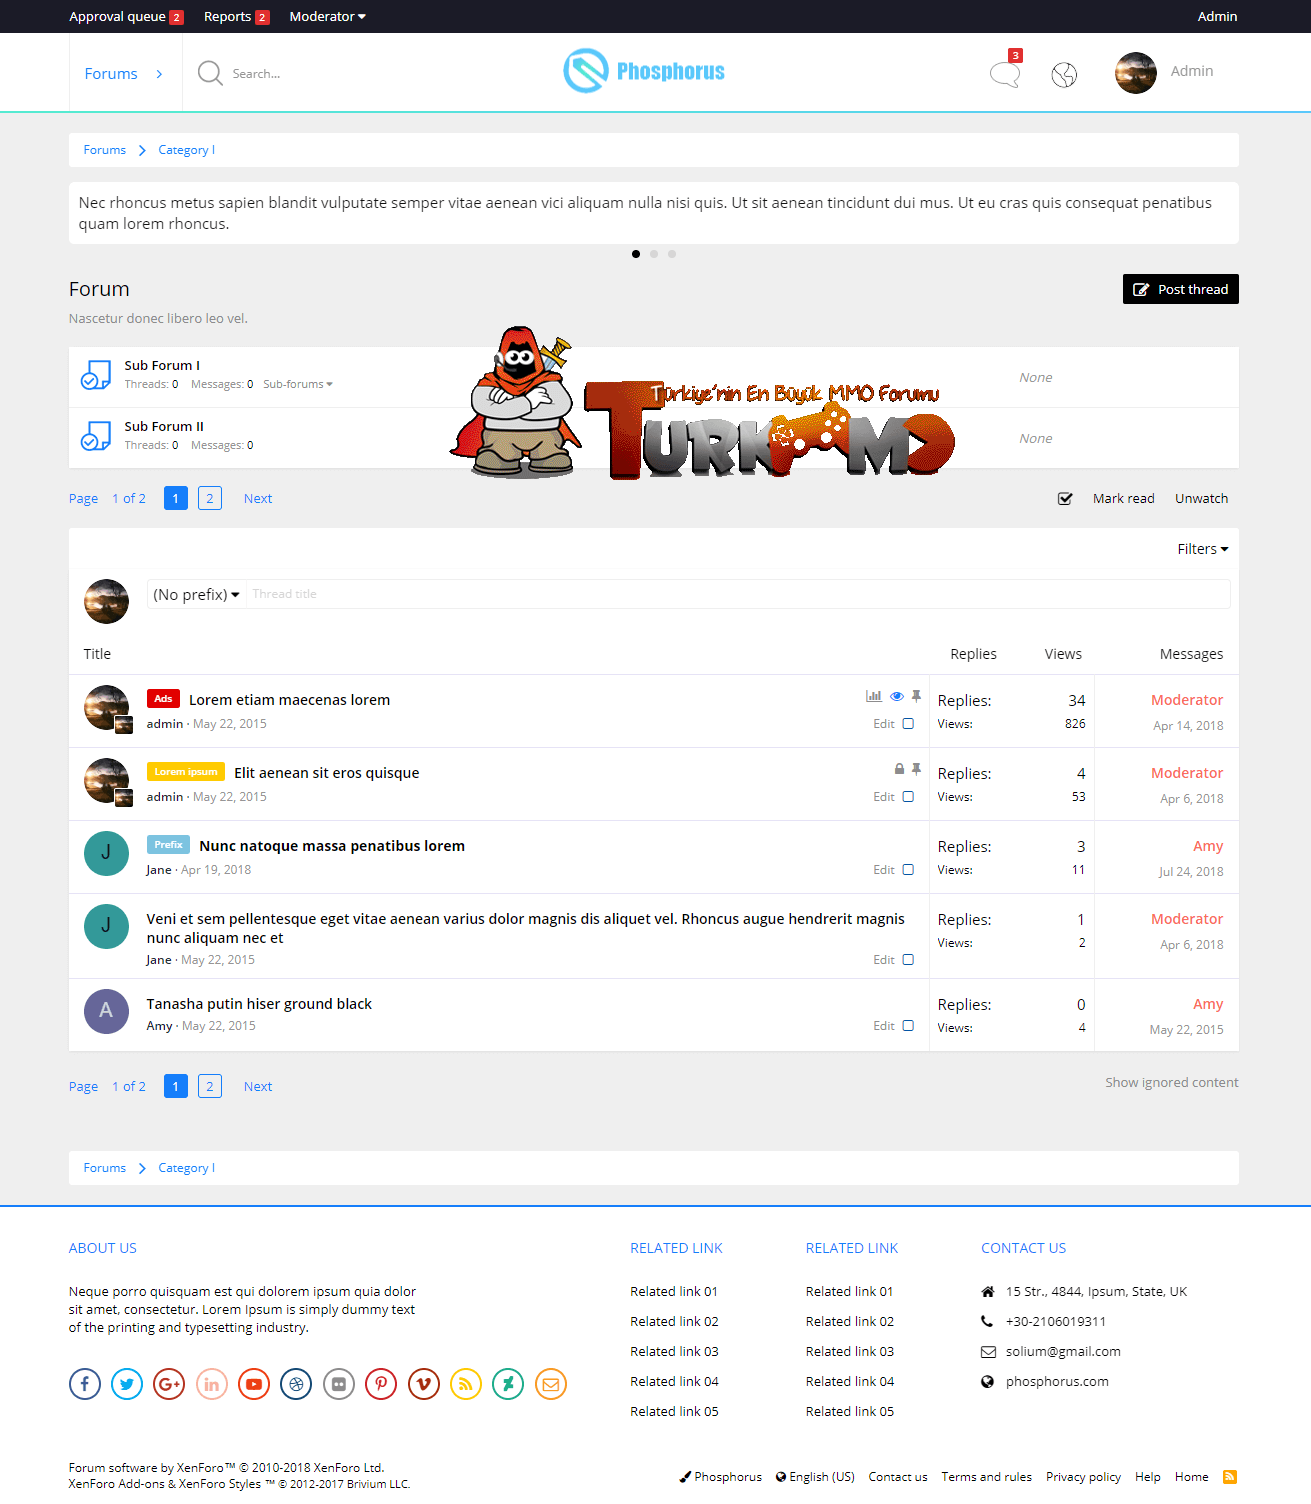Click the Sub Forum I node icon
Viewport: 1311px width, 1504px height.
95,376
